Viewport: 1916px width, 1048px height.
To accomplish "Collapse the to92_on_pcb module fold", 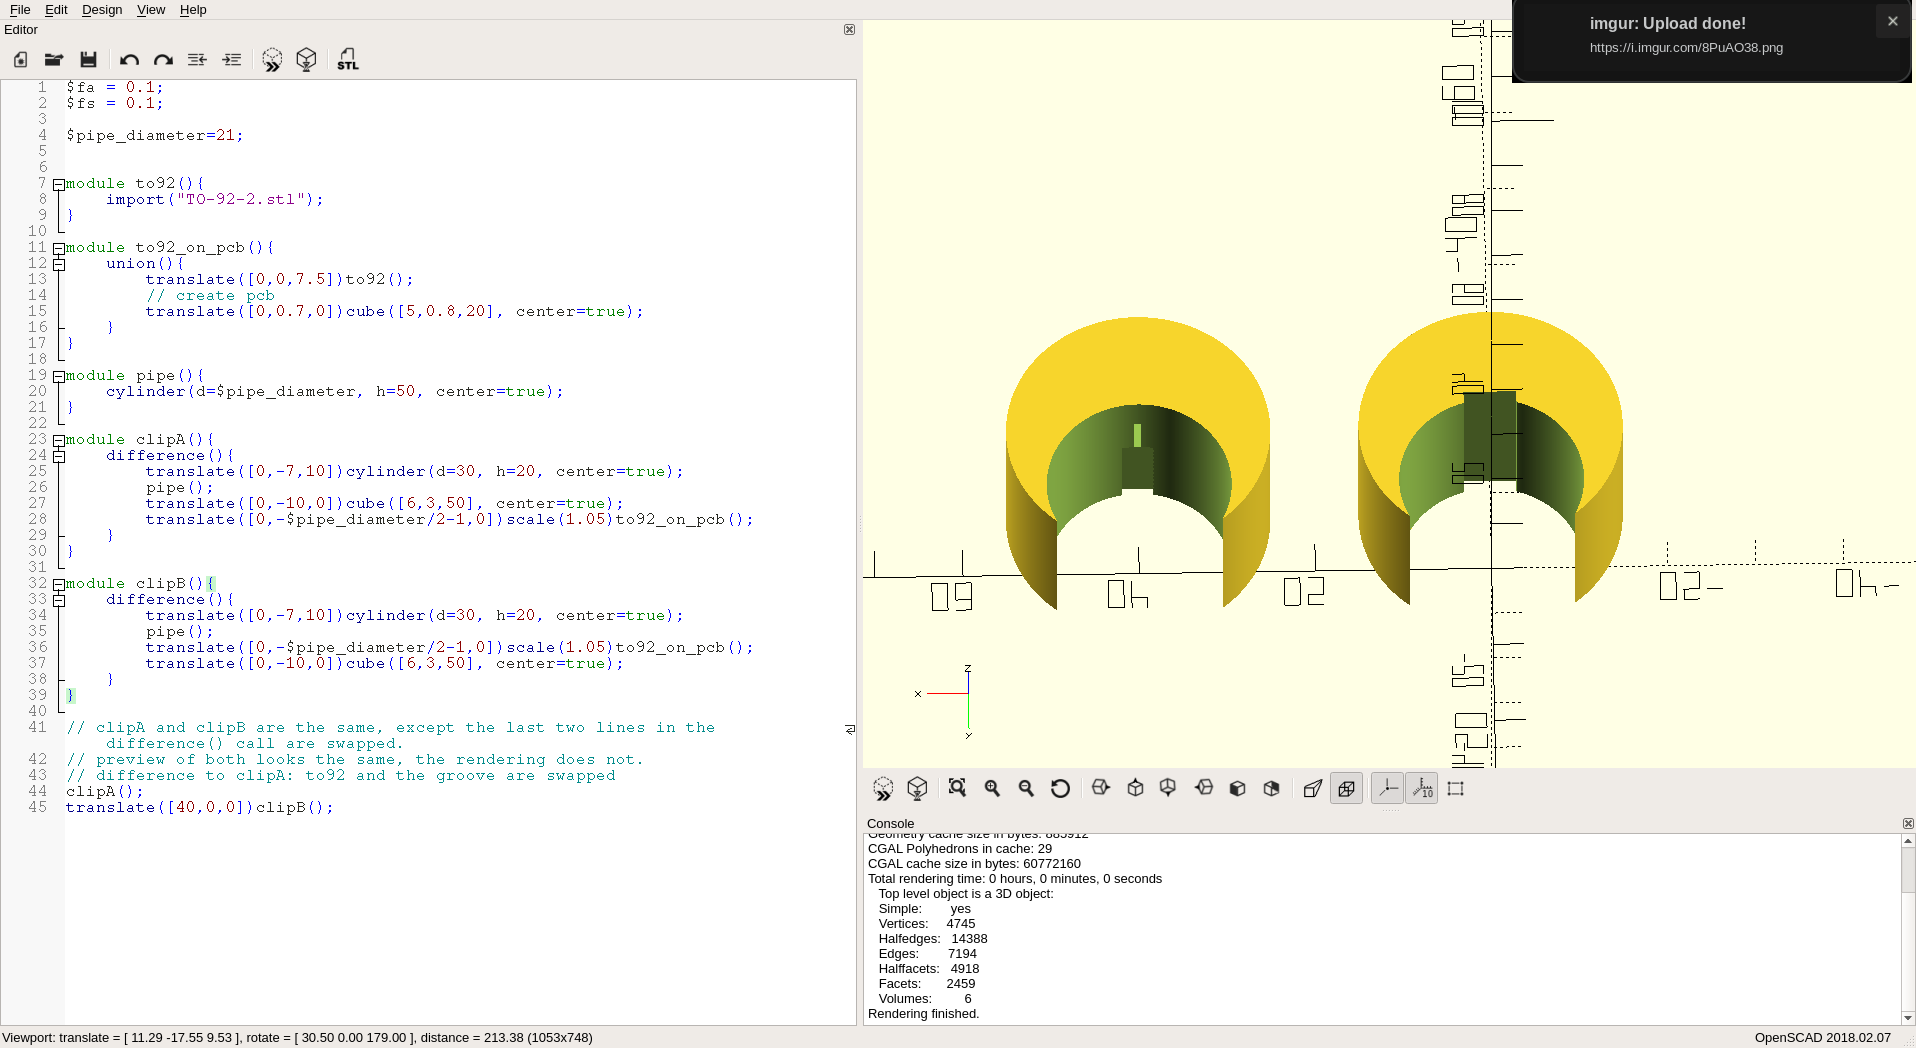I will pos(59,247).
